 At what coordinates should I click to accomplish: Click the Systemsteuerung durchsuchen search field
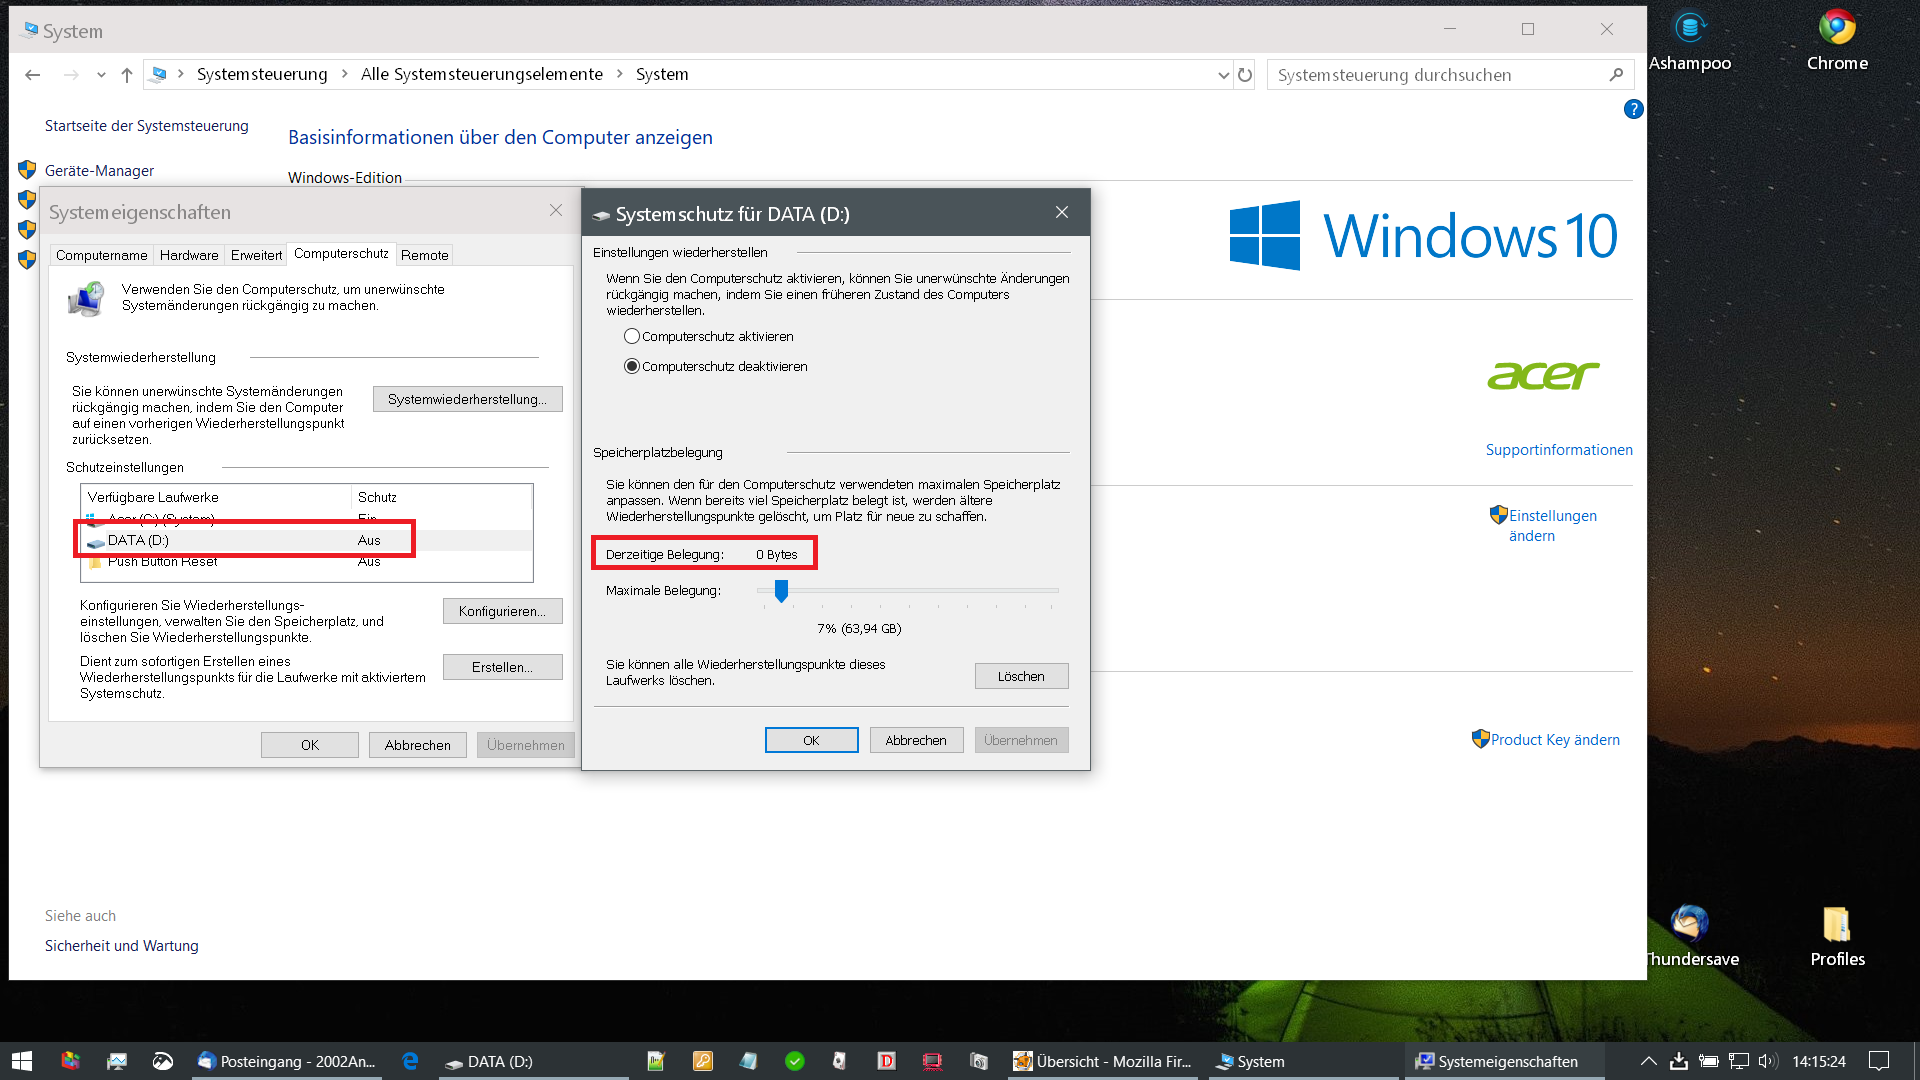[x=1440, y=75]
